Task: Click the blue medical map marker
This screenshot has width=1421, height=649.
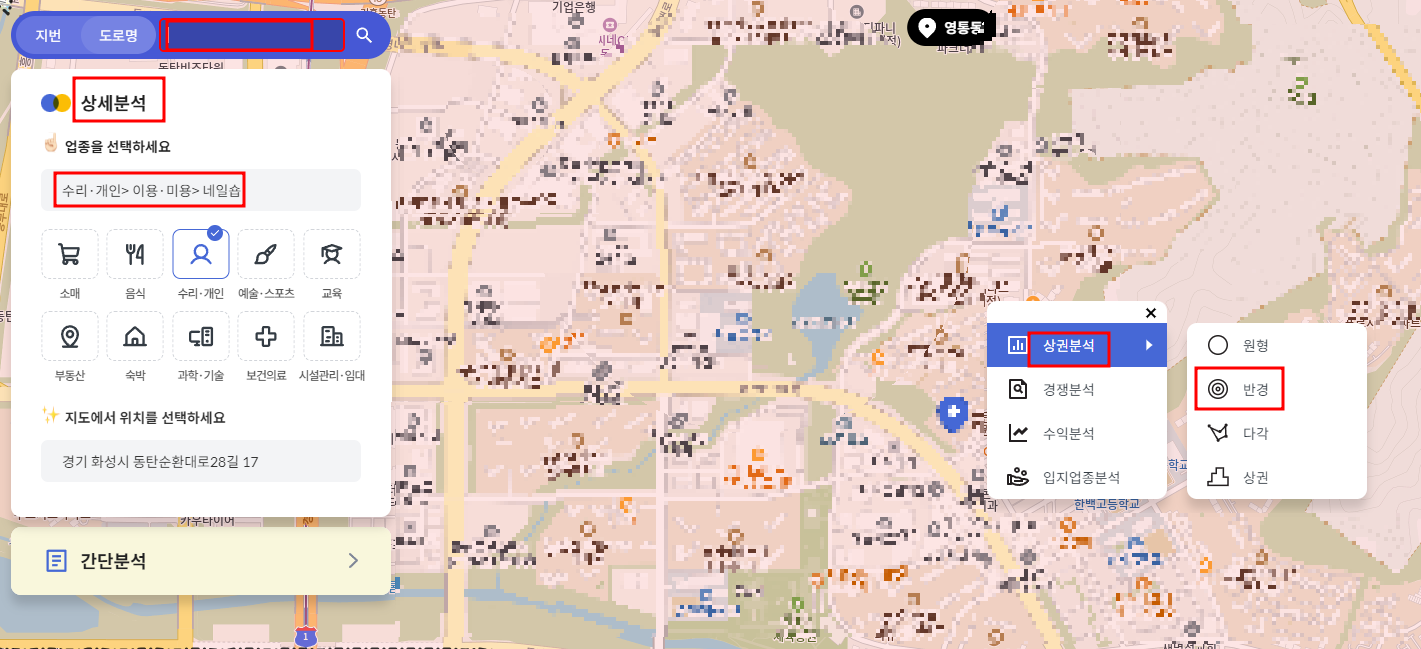Action: [x=953, y=414]
